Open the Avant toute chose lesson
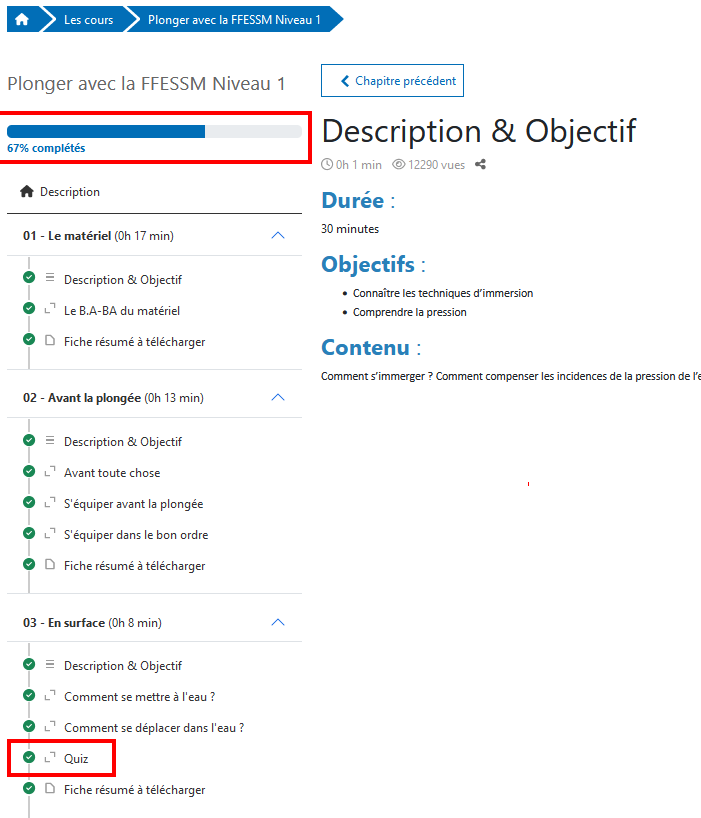The image size is (701, 818). point(112,473)
